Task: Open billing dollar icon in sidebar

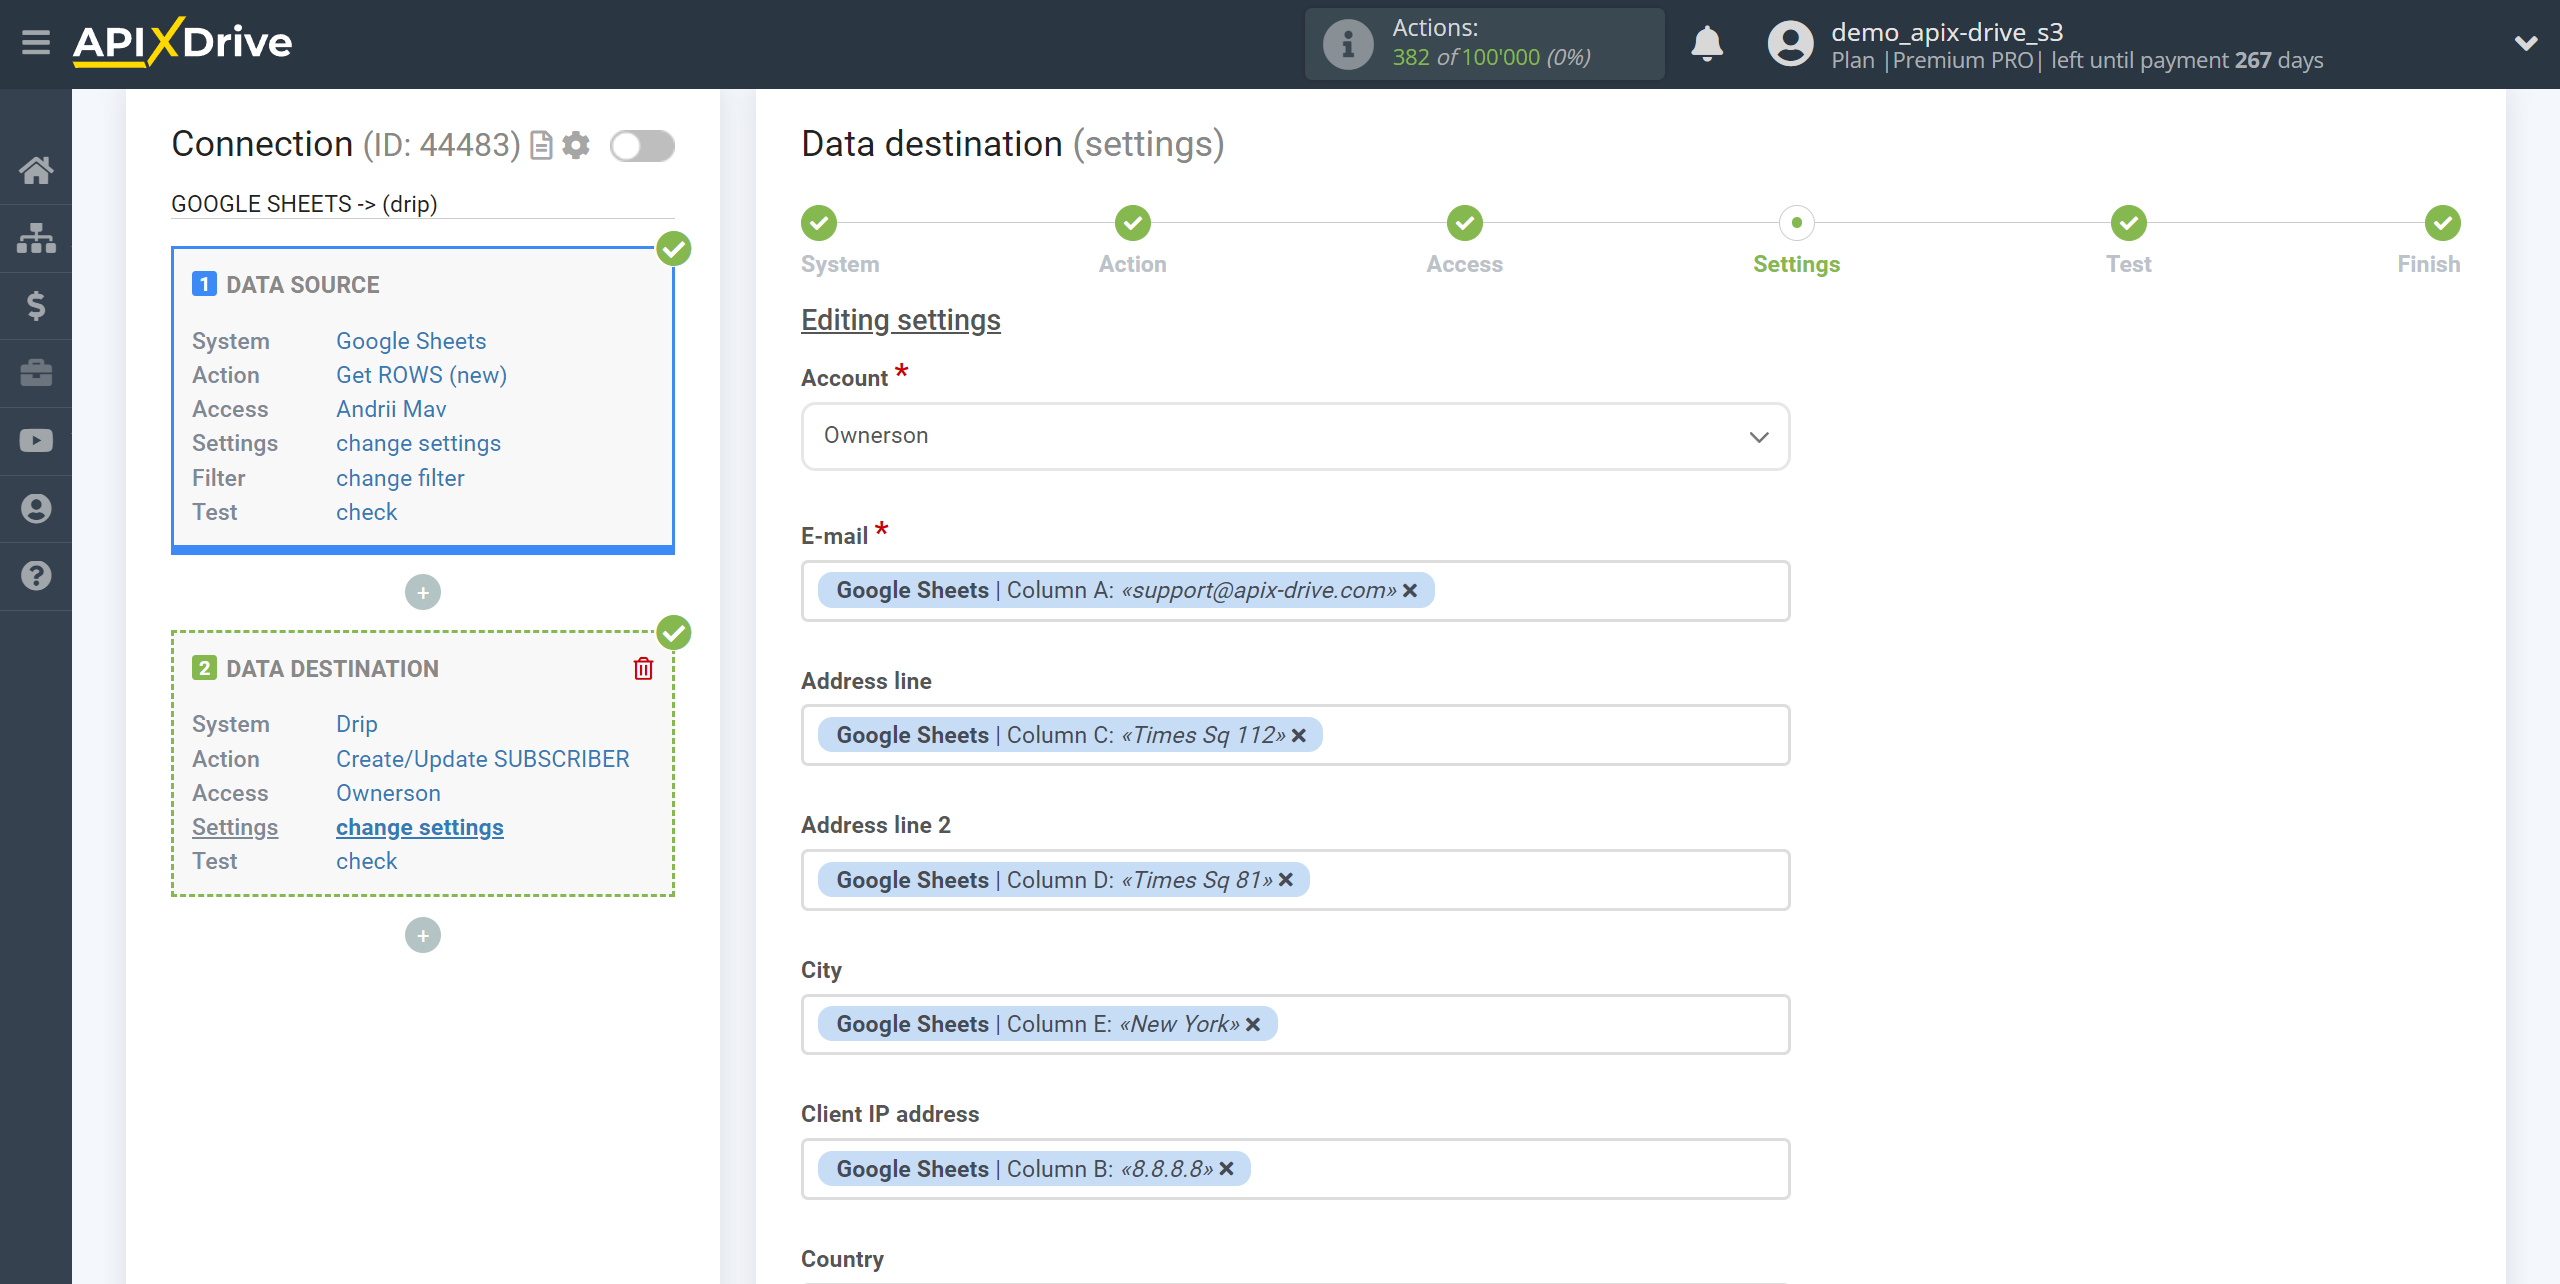Action: tap(36, 305)
